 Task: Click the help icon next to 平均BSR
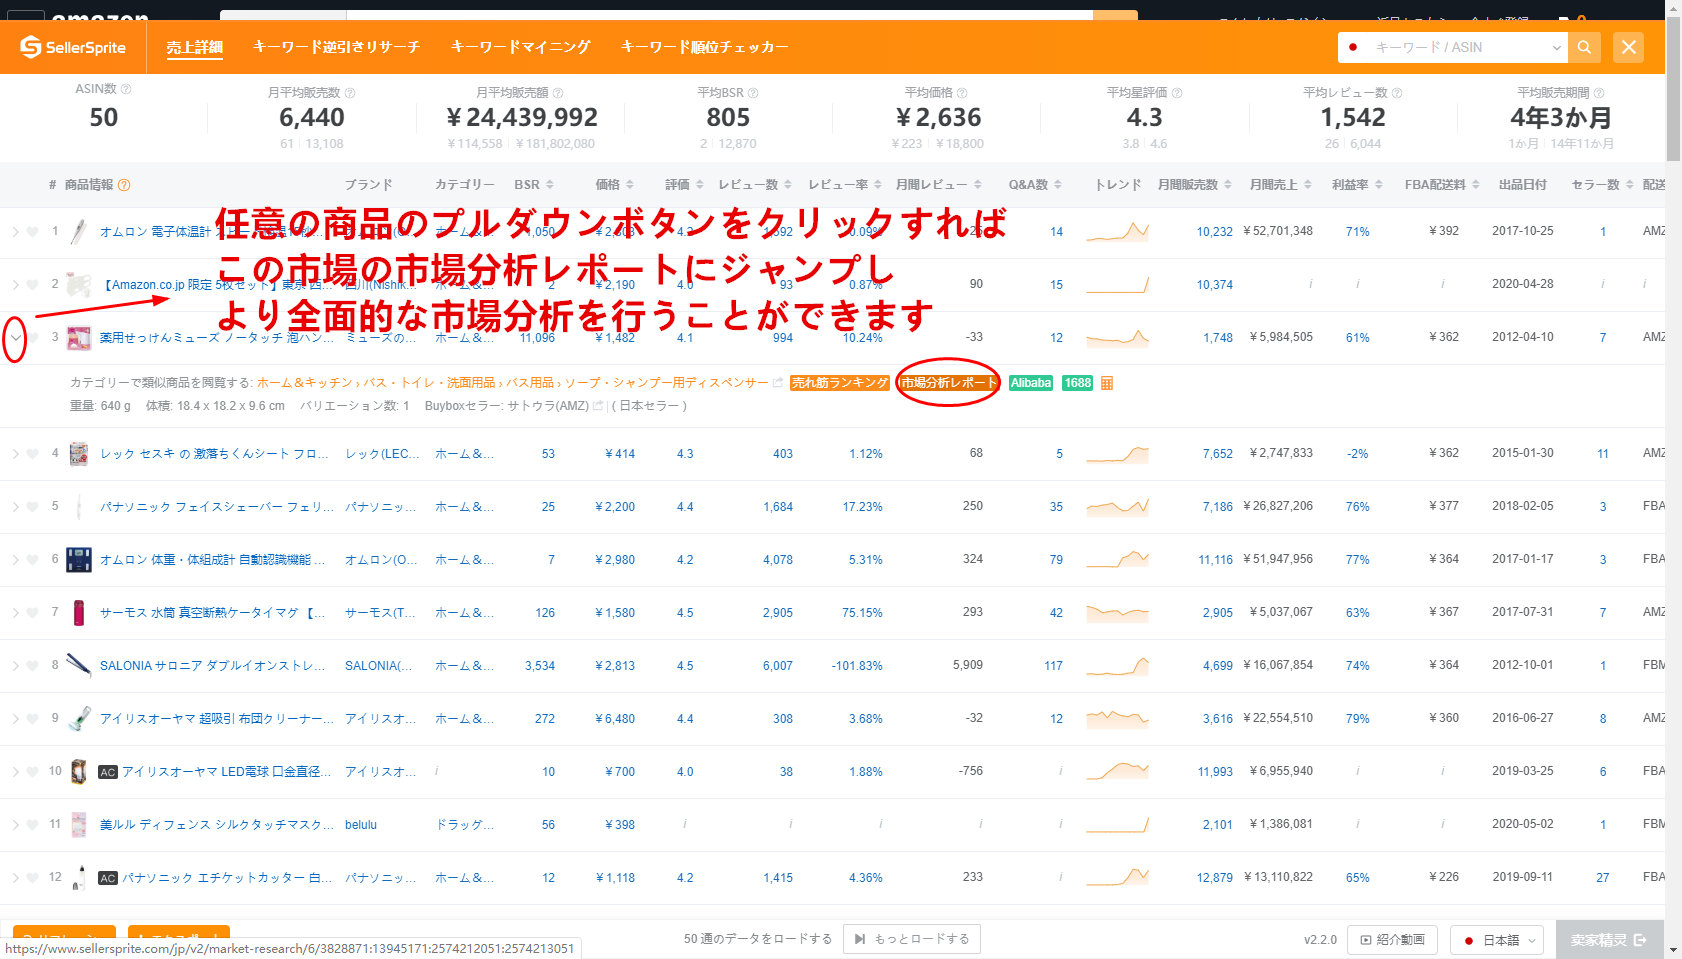click(753, 93)
